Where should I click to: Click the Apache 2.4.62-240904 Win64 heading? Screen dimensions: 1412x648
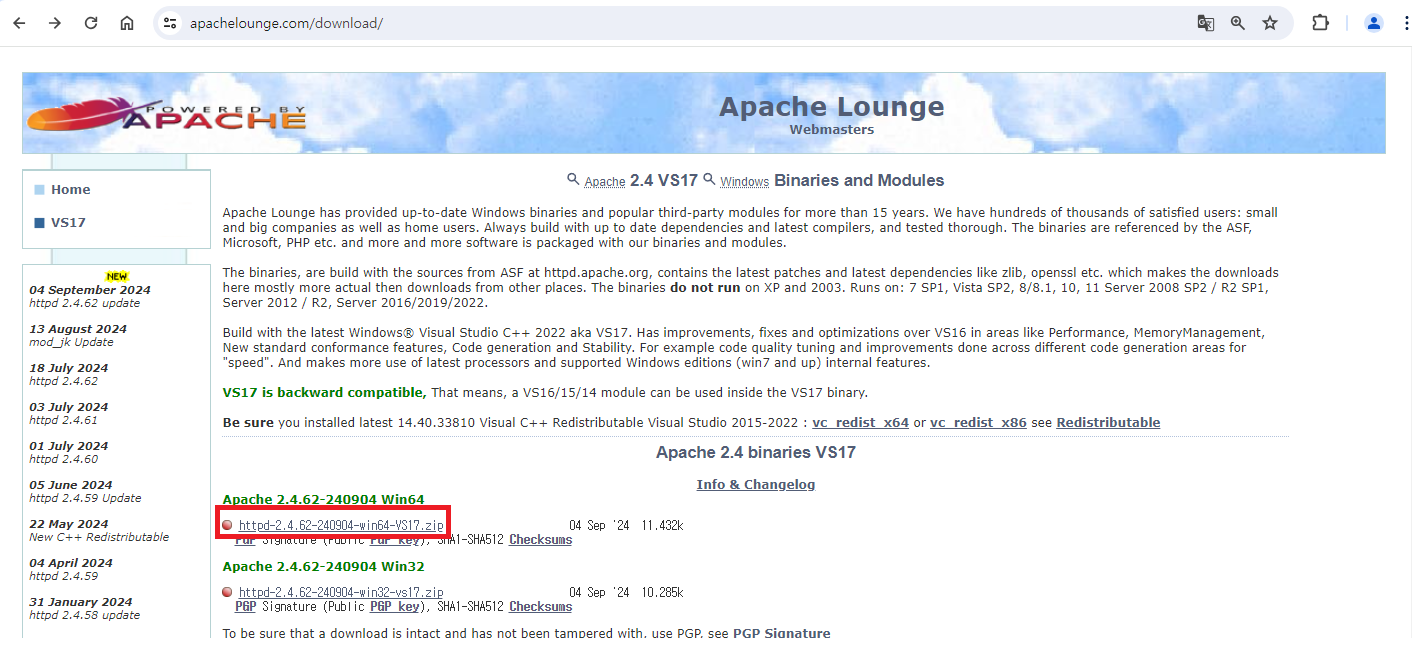coord(323,499)
